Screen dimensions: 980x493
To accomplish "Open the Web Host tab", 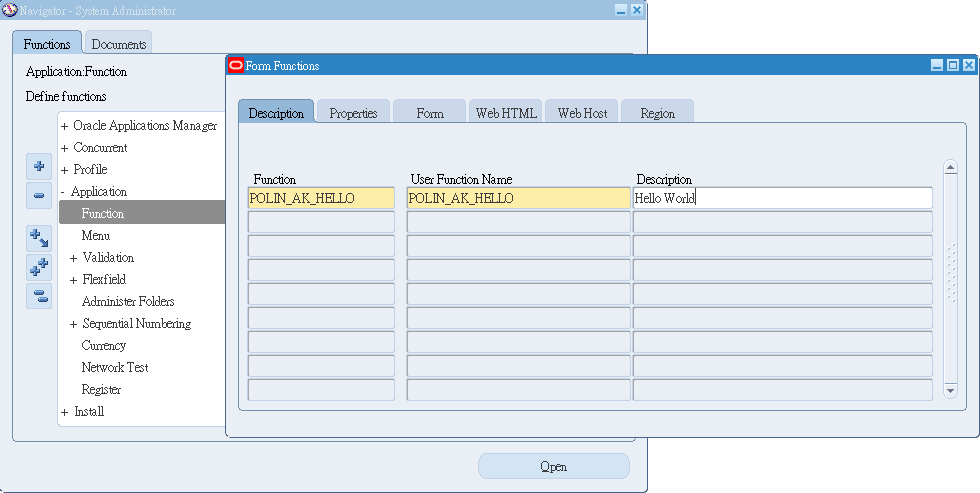I will pos(582,112).
